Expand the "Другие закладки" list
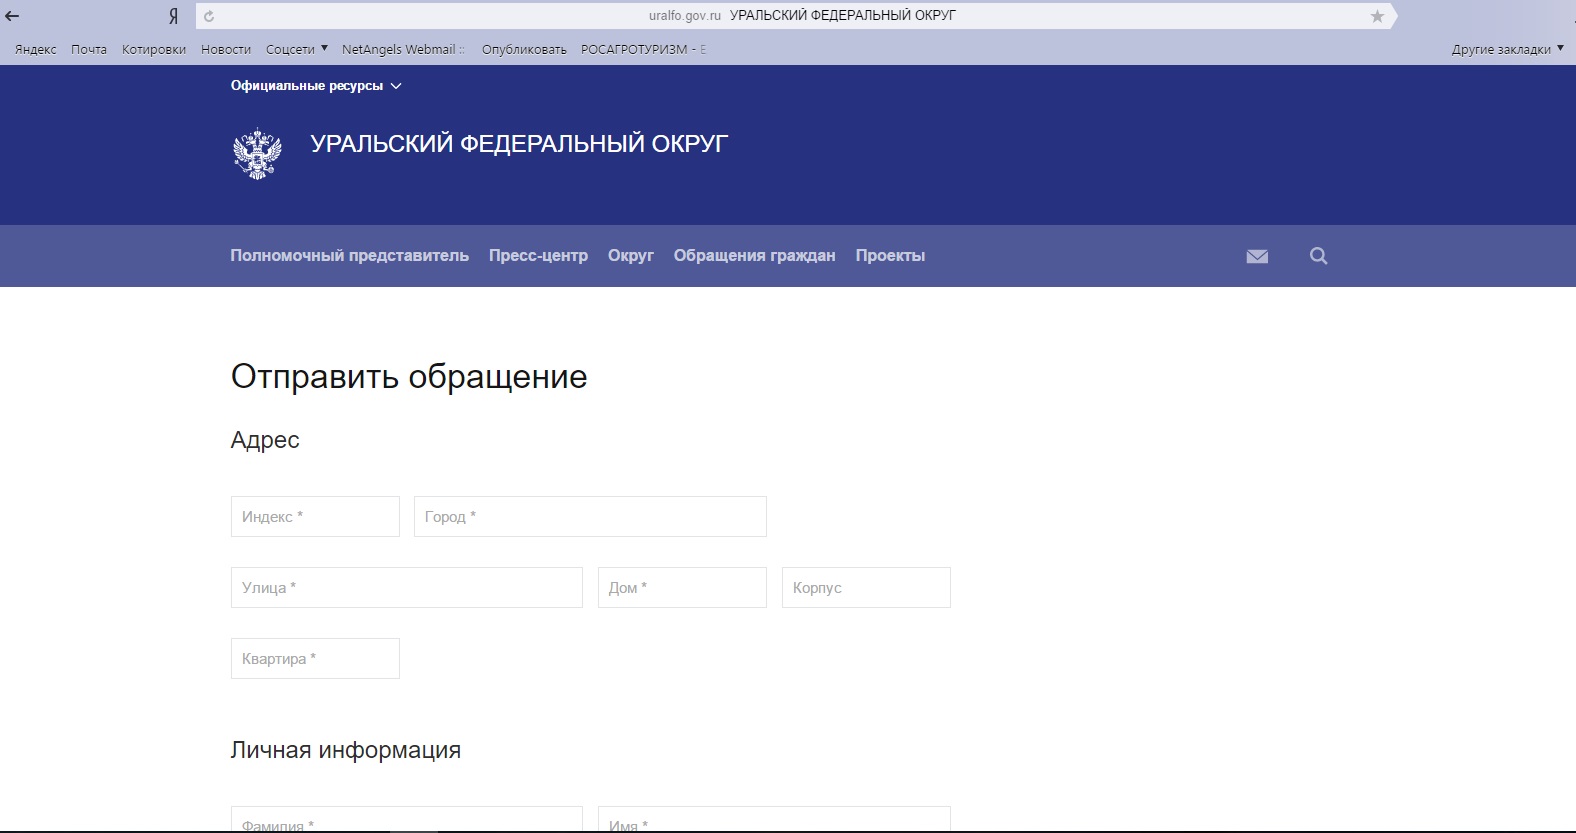 pos(1506,49)
